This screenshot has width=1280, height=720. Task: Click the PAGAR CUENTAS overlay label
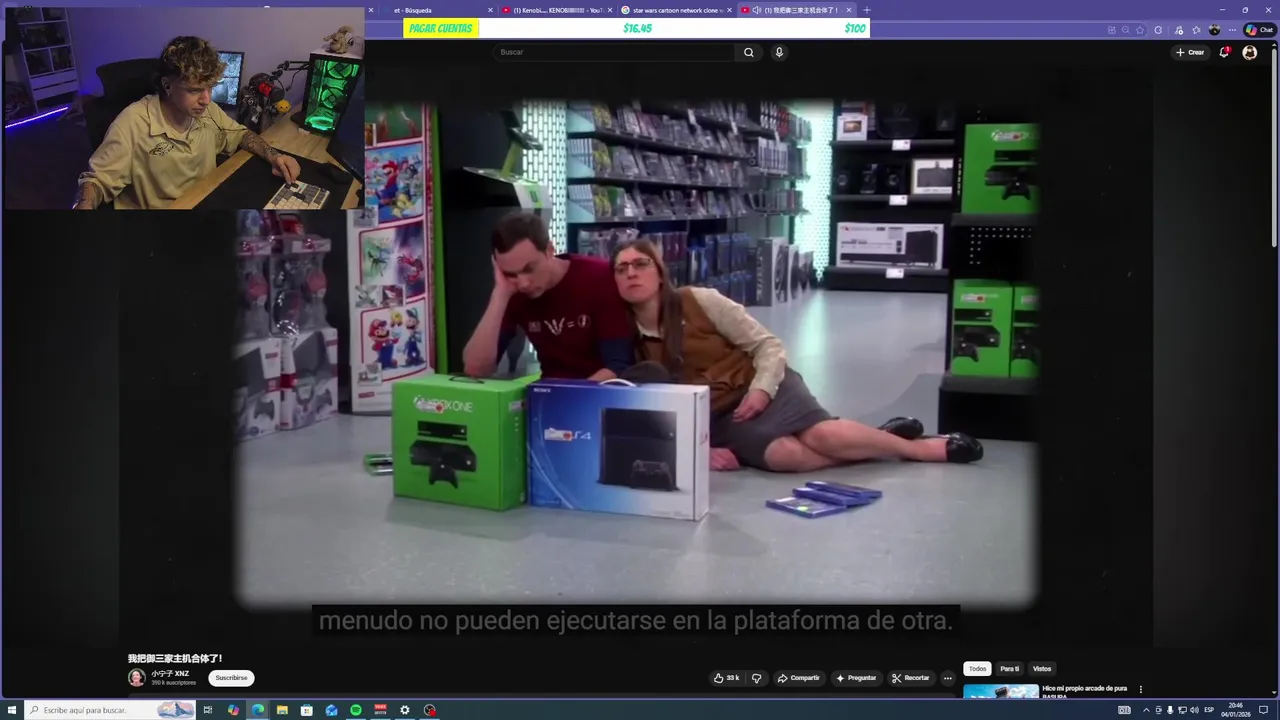441,28
